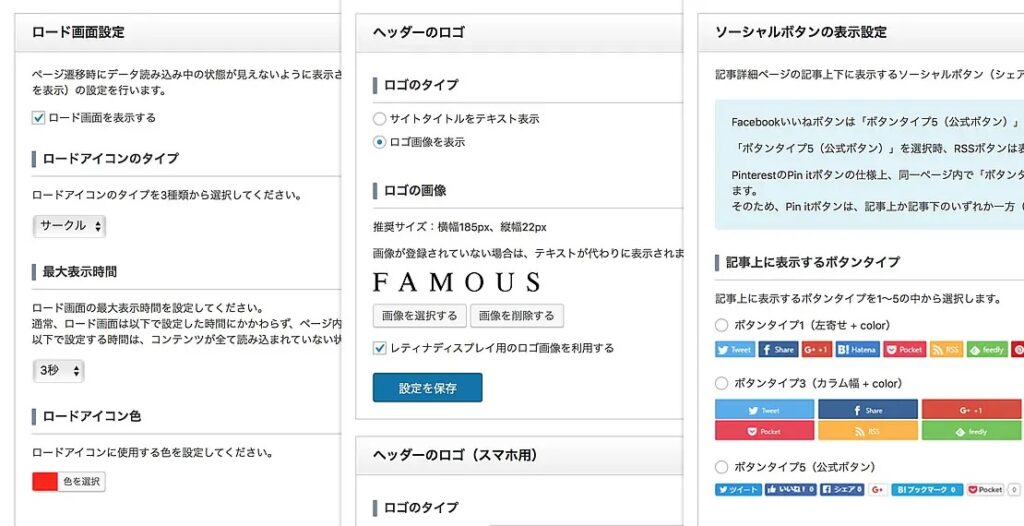Uncheck ロード画面を表示する checkbox

(39, 118)
